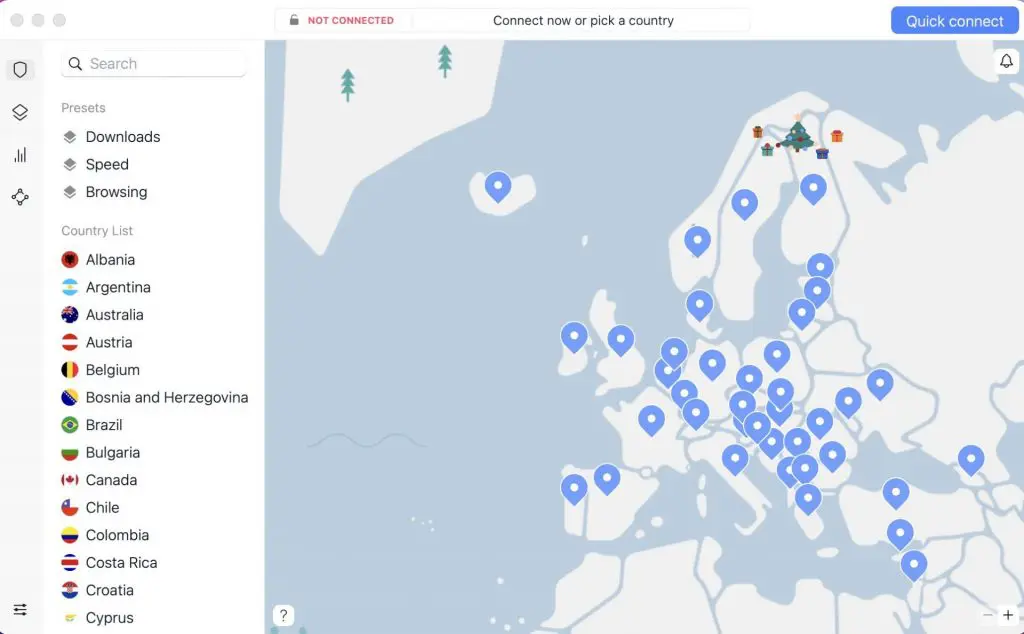The width and height of the screenshot is (1024, 634).
Task: Click the question mark help icon
Action: (x=284, y=615)
